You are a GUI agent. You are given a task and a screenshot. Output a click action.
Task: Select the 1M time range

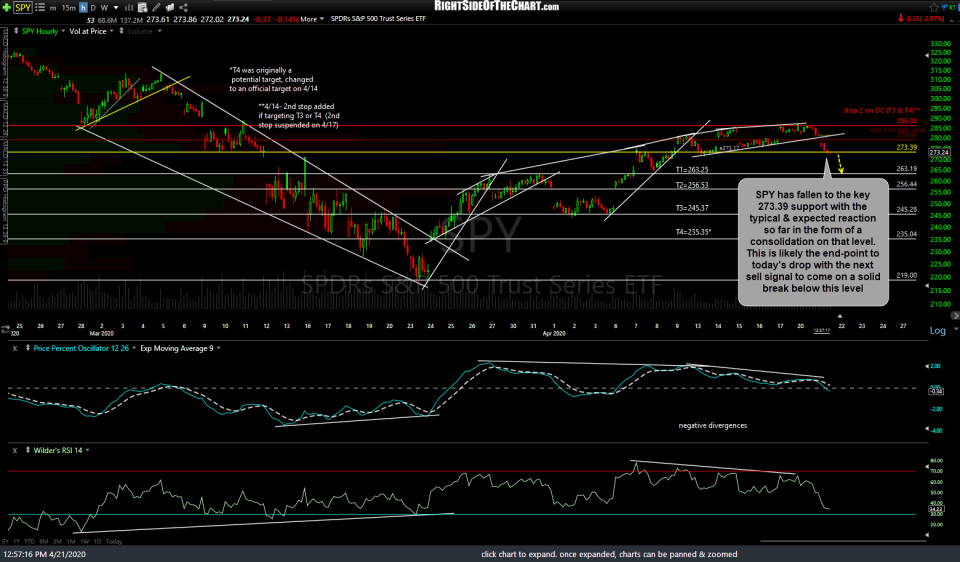pos(71,541)
